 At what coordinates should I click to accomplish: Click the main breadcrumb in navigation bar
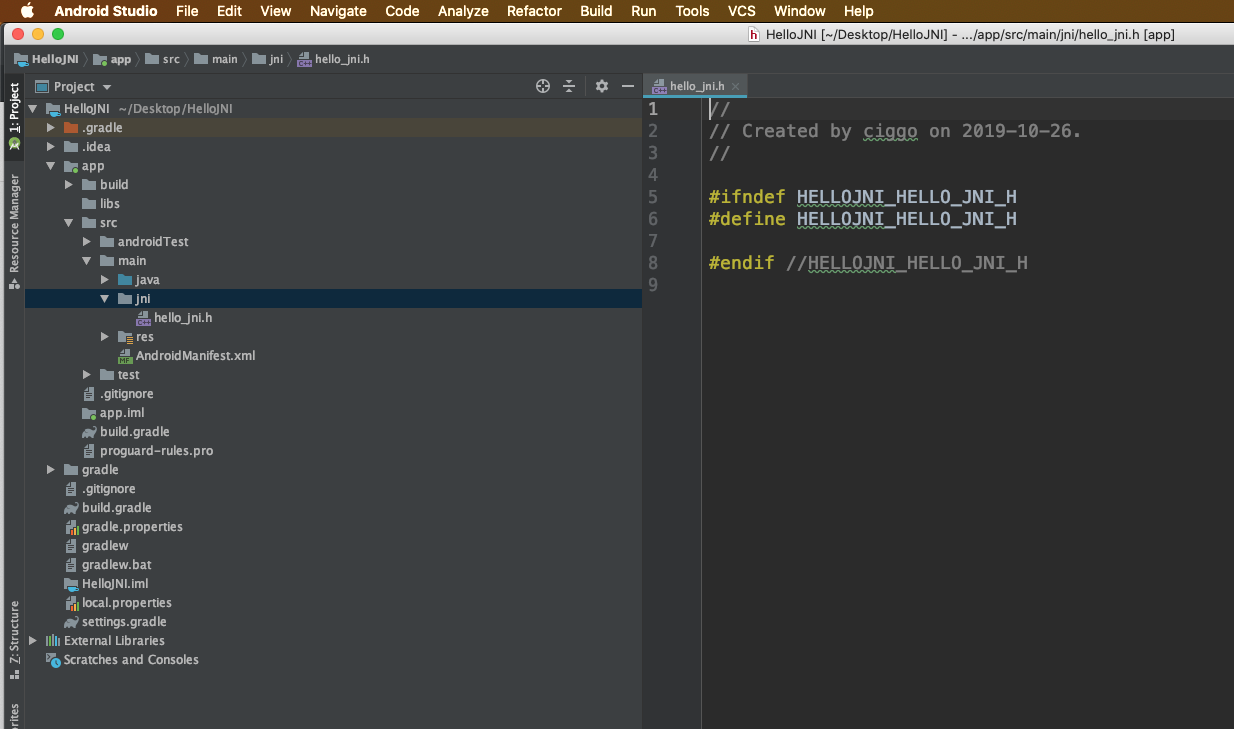(216, 59)
